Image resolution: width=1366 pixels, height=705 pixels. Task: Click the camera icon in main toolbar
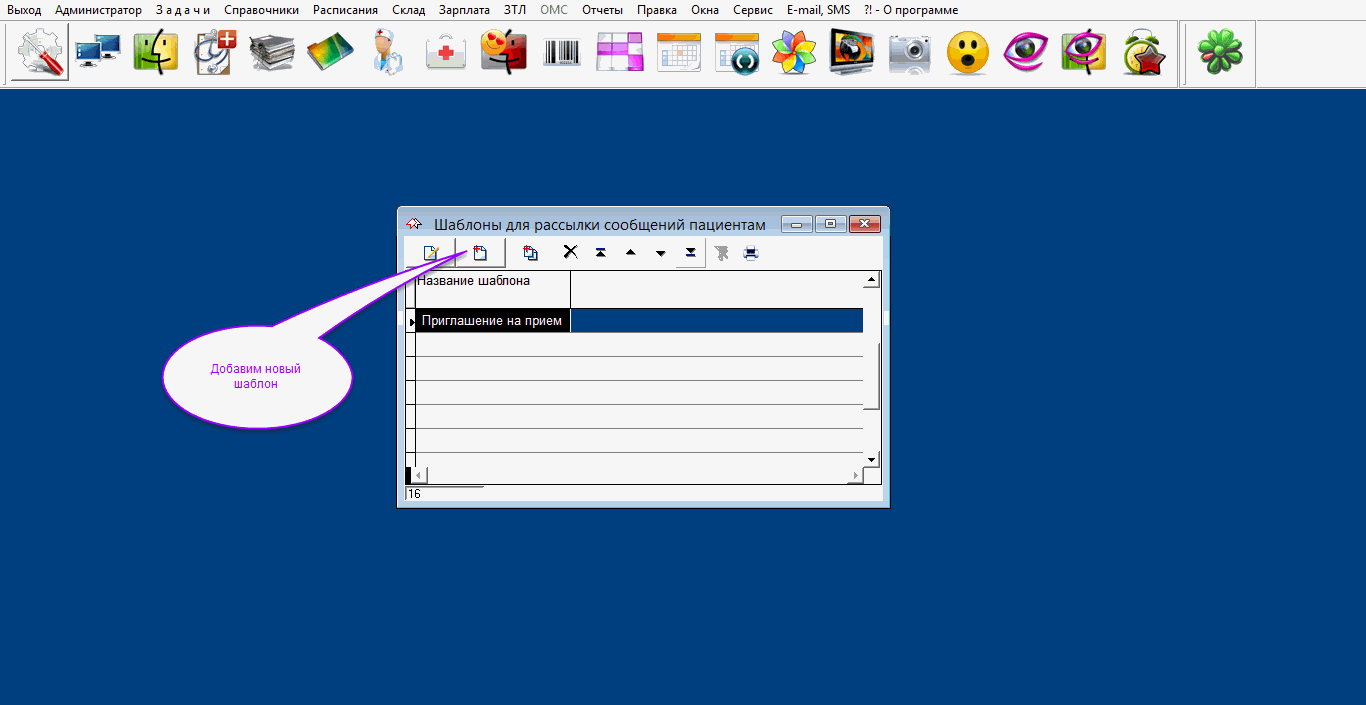click(909, 52)
